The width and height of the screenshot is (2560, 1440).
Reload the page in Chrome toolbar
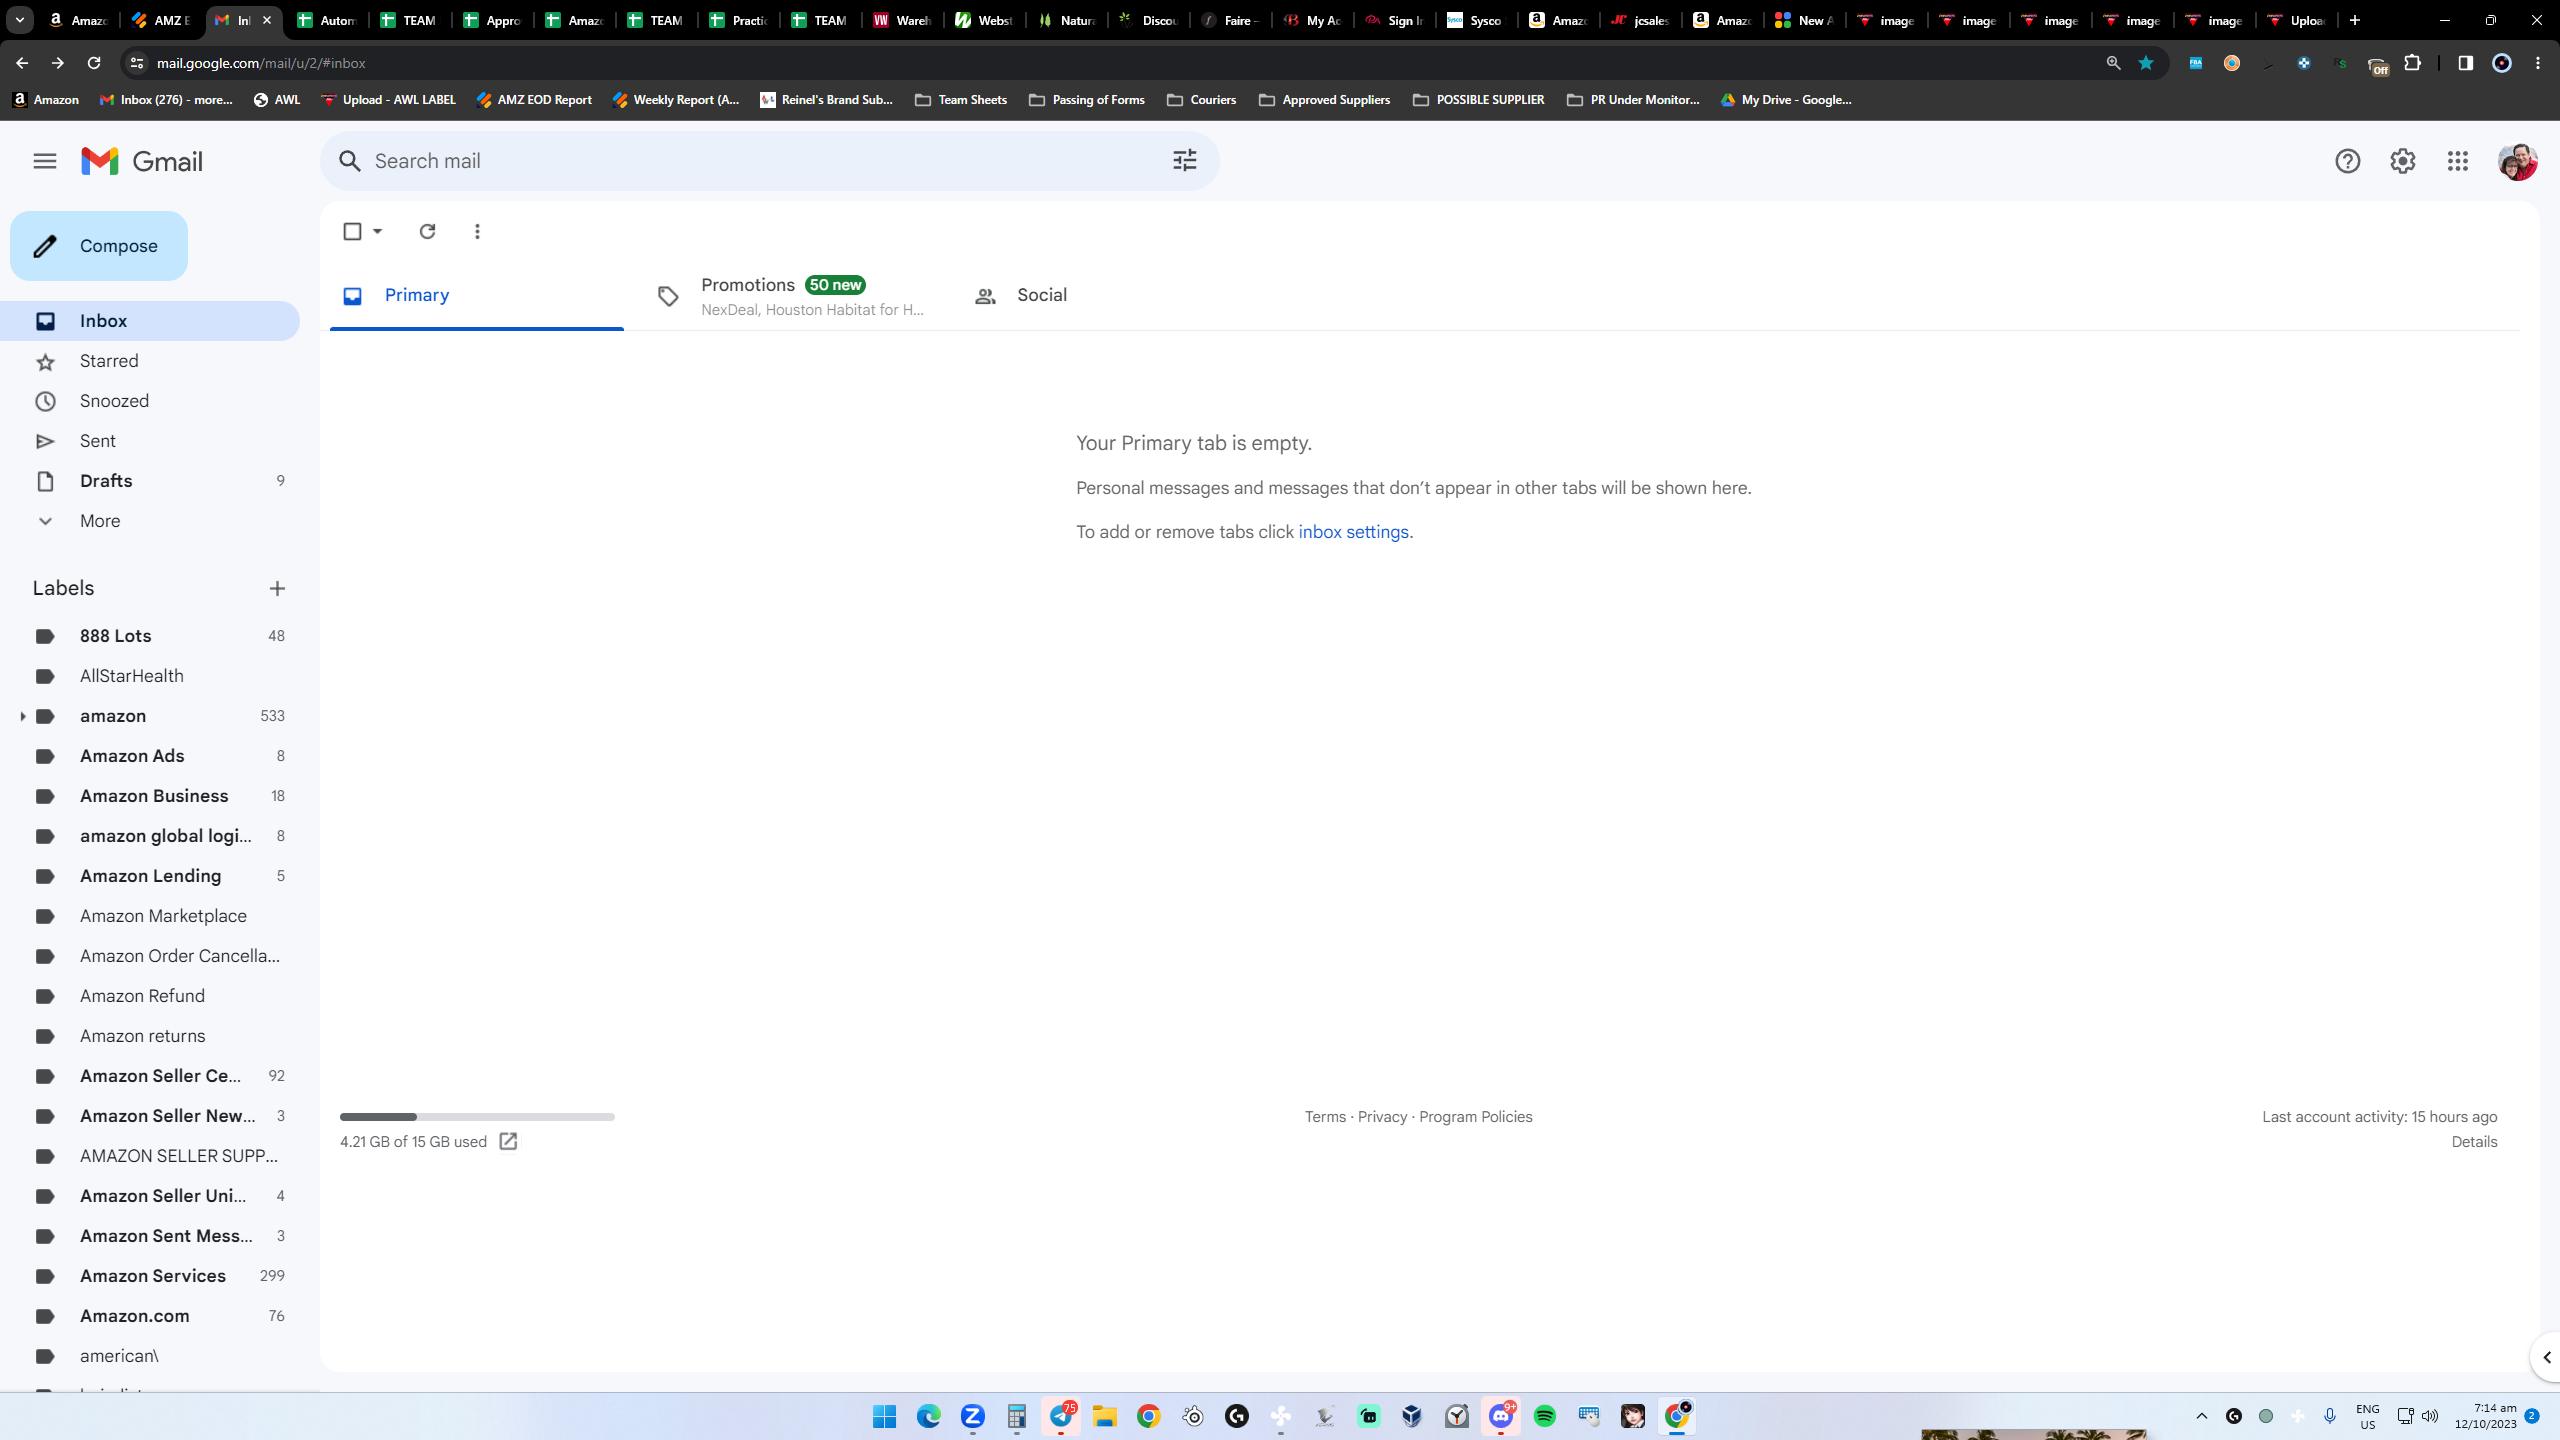[93, 63]
